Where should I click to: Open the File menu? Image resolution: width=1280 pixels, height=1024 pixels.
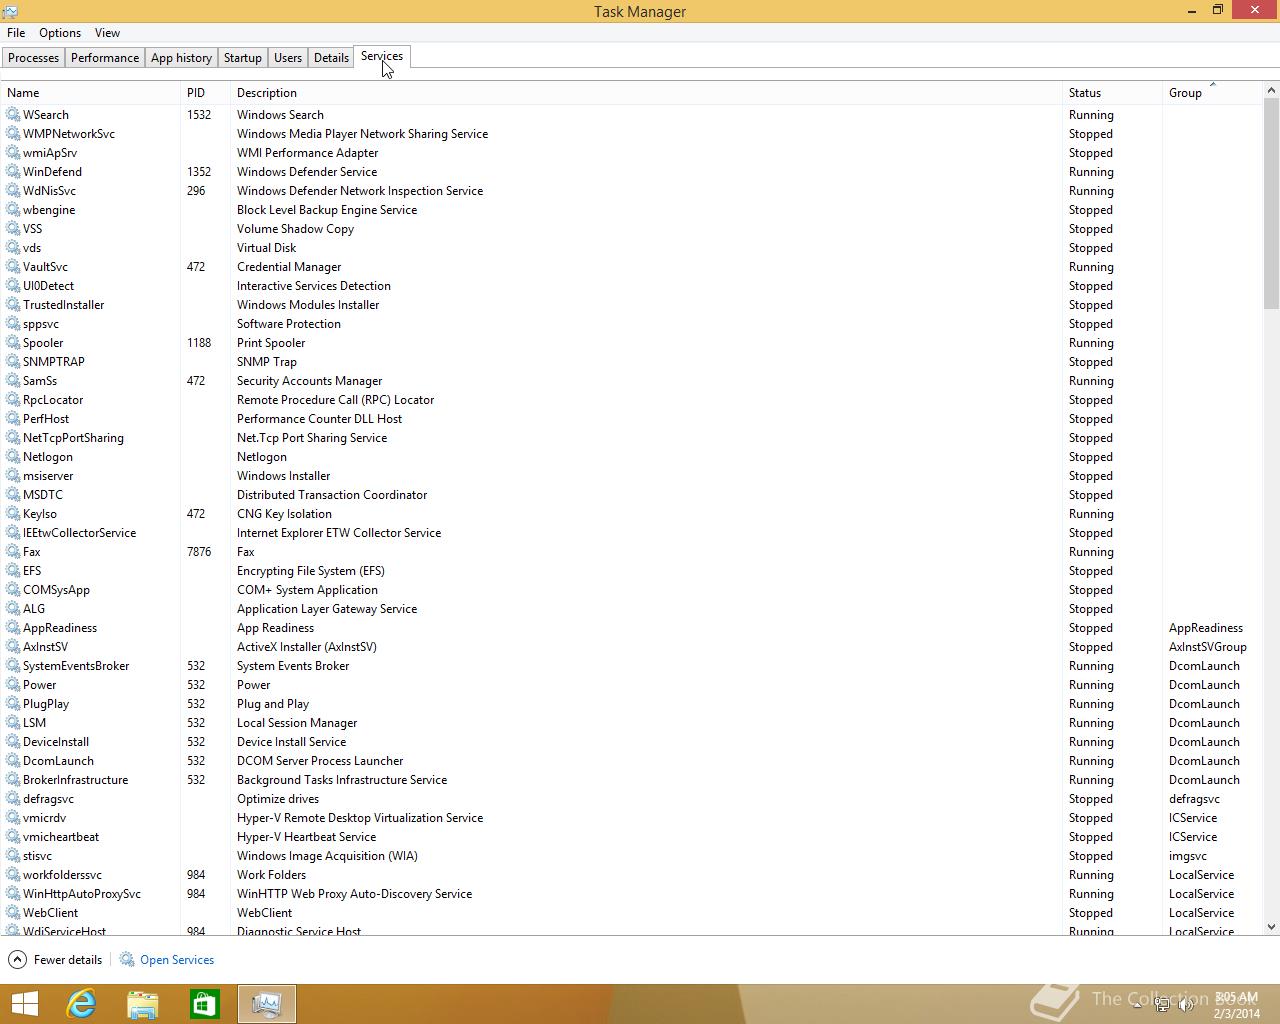click(x=16, y=33)
